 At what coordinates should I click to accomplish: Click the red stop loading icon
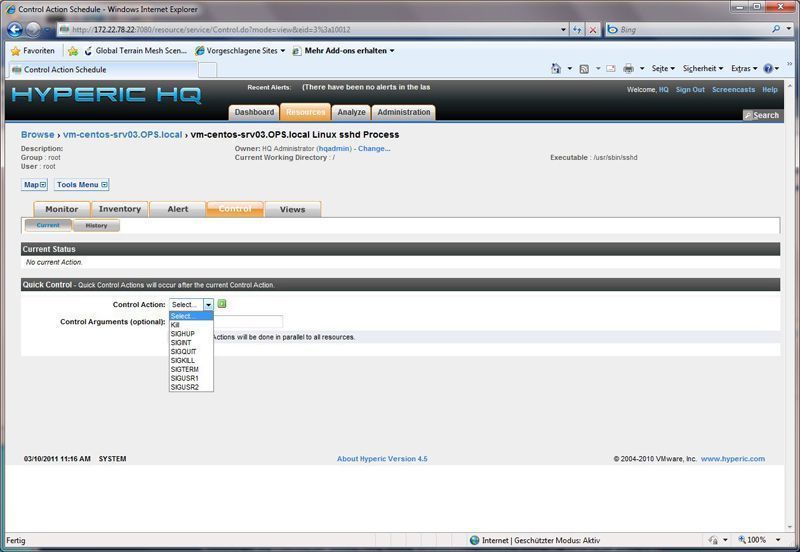592,30
